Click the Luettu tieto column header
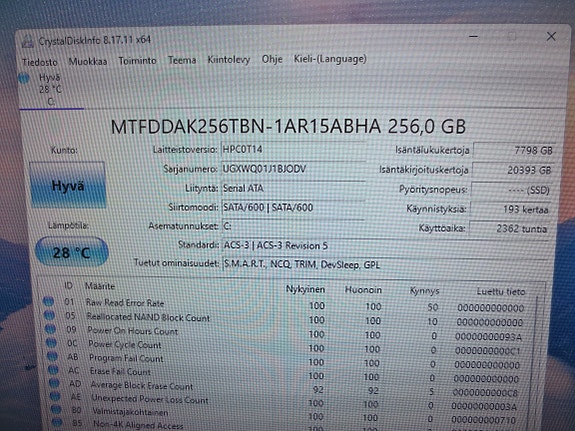 pyautogui.click(x=501, y=292)
